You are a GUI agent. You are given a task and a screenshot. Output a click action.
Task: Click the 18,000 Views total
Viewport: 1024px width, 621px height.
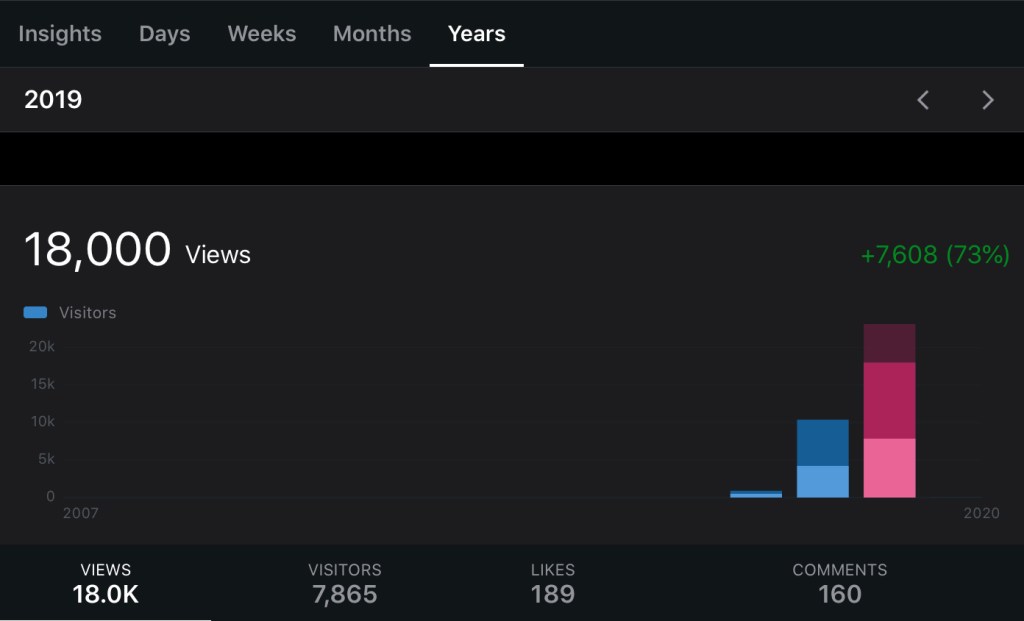tap(137, 250)
